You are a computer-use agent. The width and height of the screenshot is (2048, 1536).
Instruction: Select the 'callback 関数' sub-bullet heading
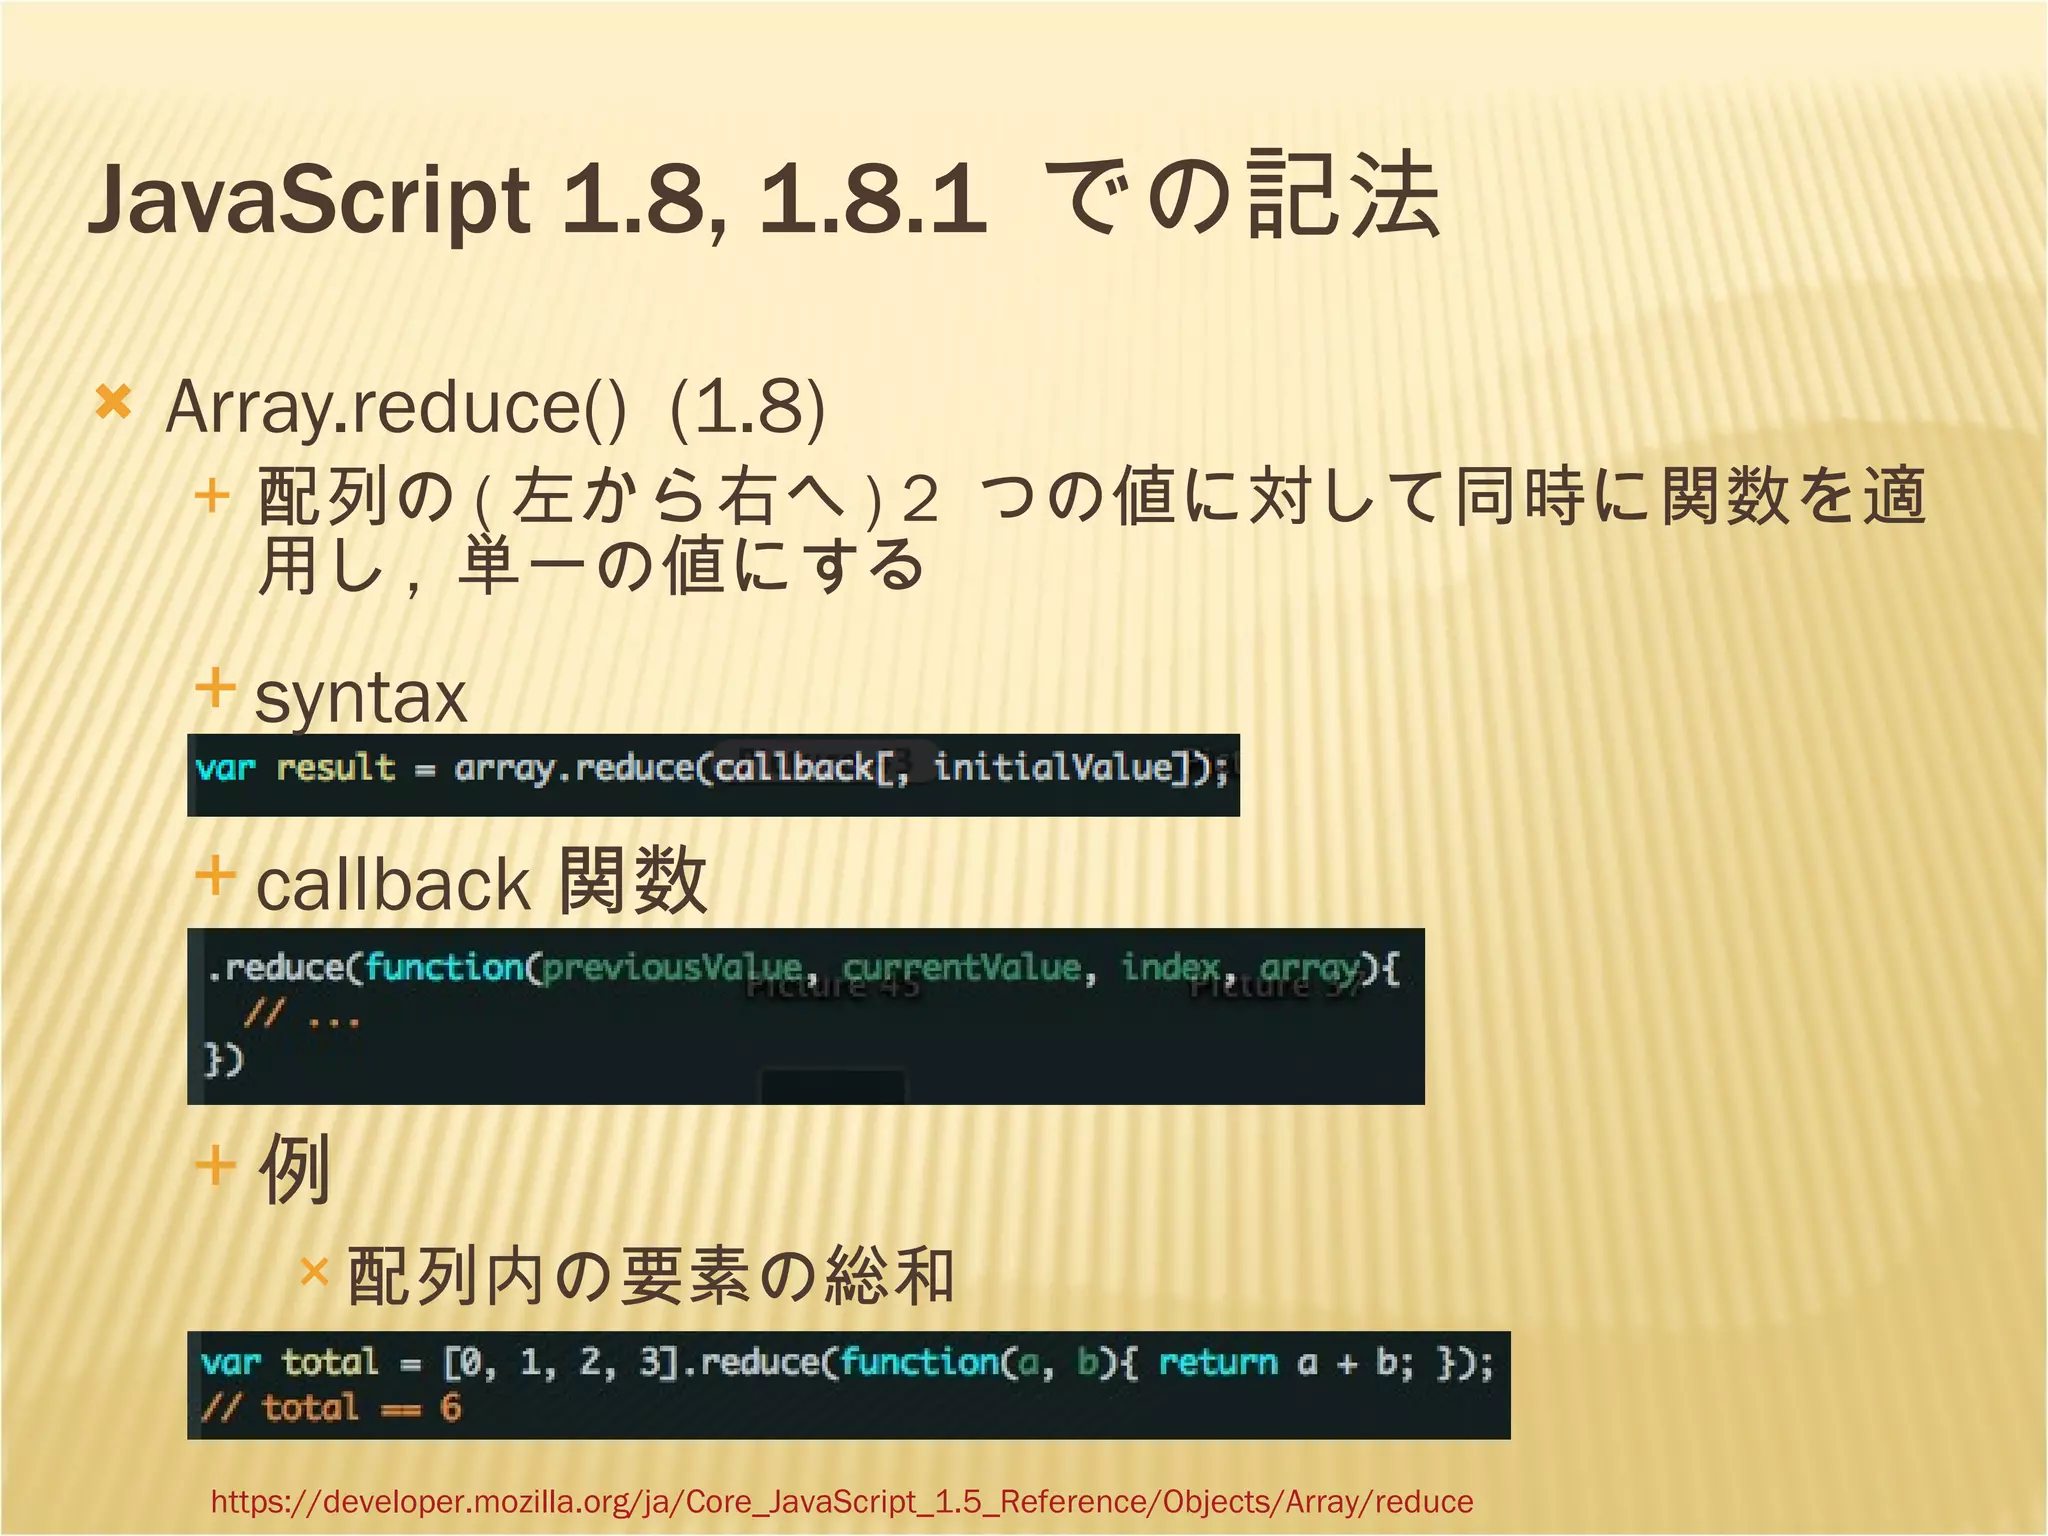pyautogui.click(x=482, y=882)
